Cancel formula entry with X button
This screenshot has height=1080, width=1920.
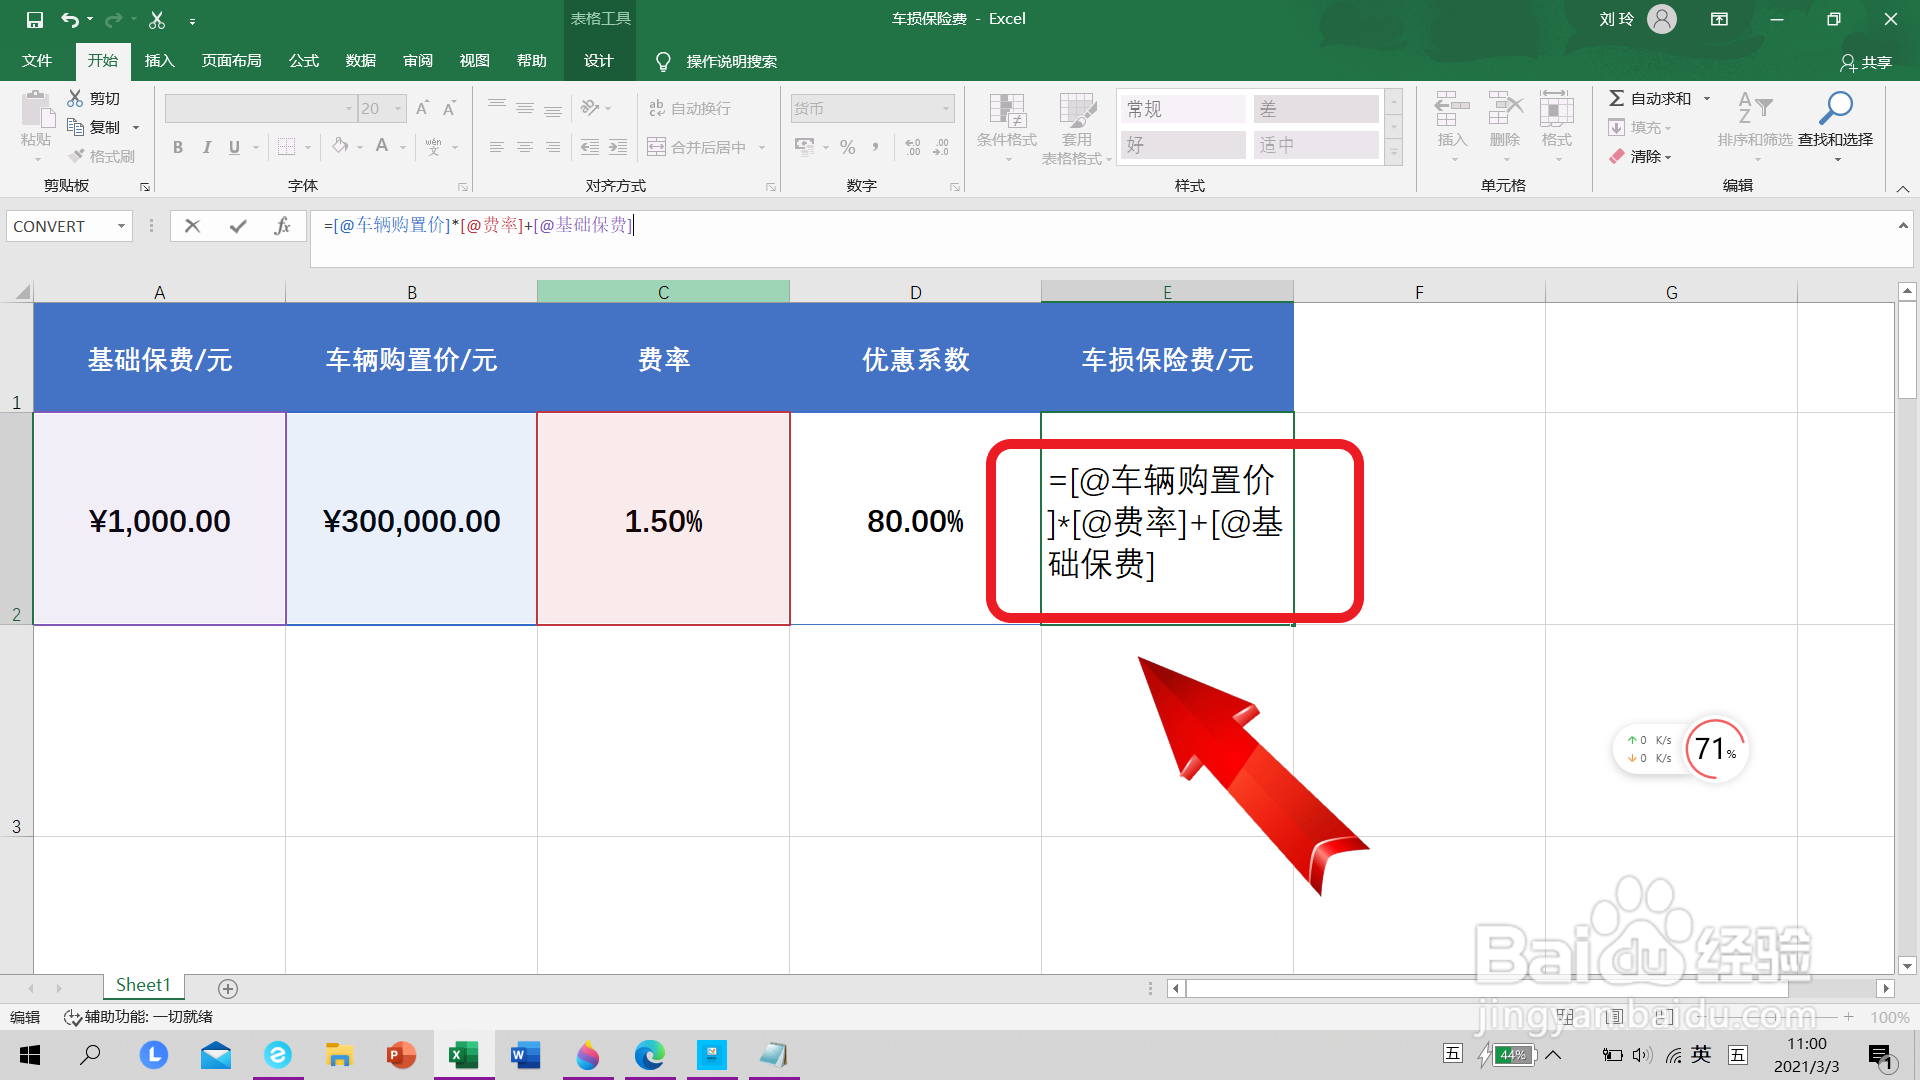[192, 226]
